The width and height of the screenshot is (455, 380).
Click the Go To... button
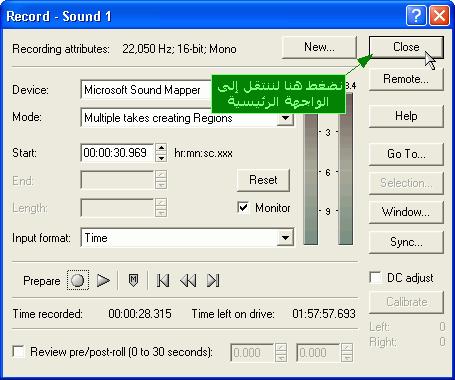(x=406, y=154)
